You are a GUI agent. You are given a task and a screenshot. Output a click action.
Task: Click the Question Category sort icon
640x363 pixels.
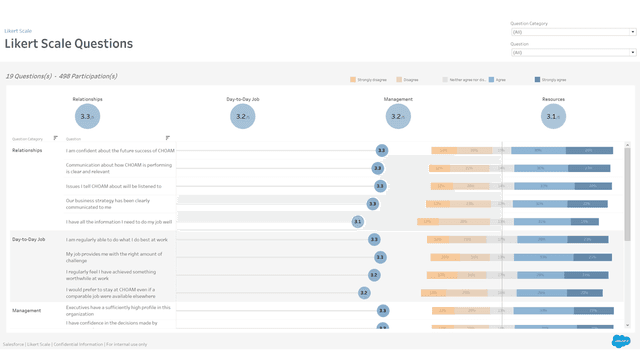(x=56, y=138)
